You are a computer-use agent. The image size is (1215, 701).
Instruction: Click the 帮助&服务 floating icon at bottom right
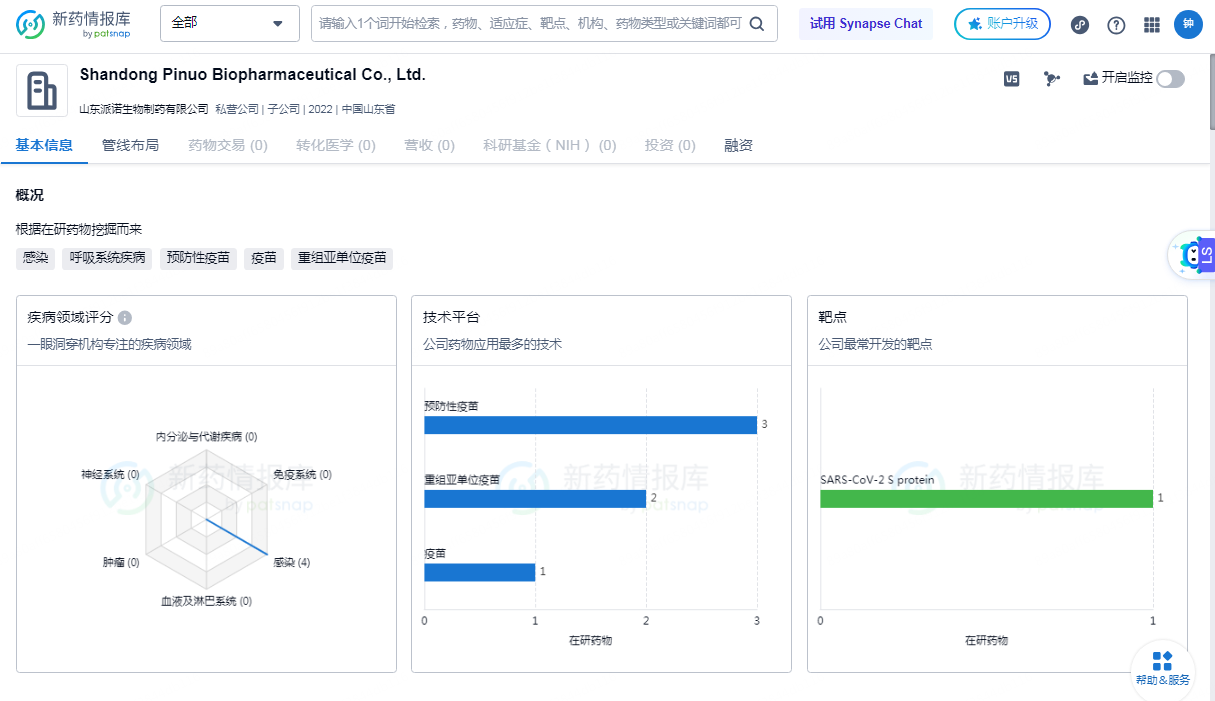1161,668
